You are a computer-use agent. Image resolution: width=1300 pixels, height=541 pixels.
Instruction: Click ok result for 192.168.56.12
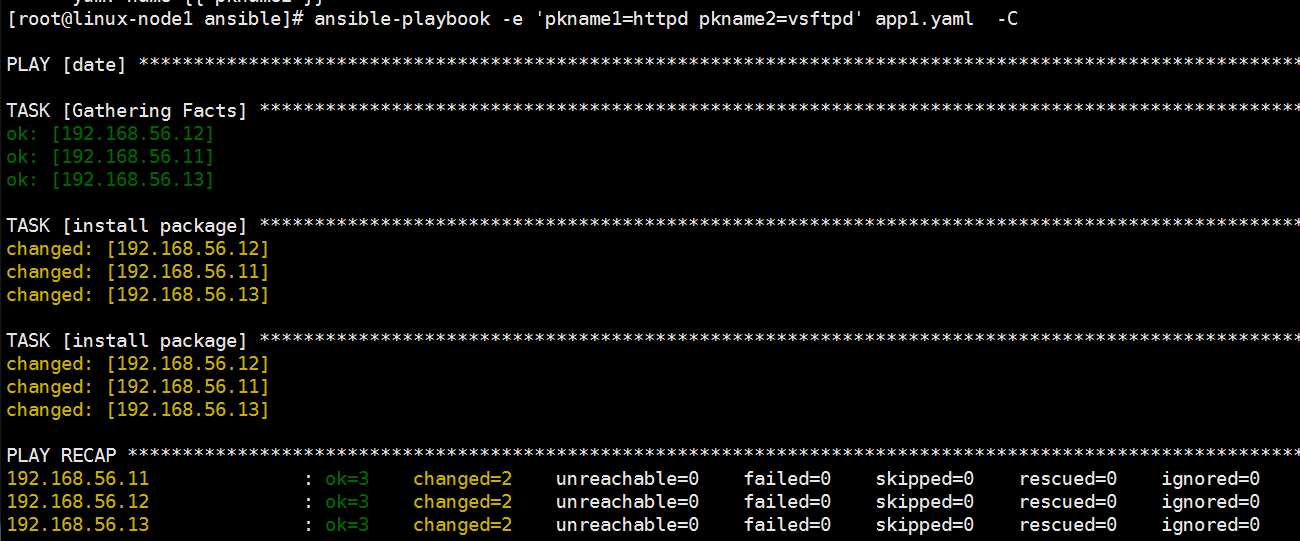[110, 134]
